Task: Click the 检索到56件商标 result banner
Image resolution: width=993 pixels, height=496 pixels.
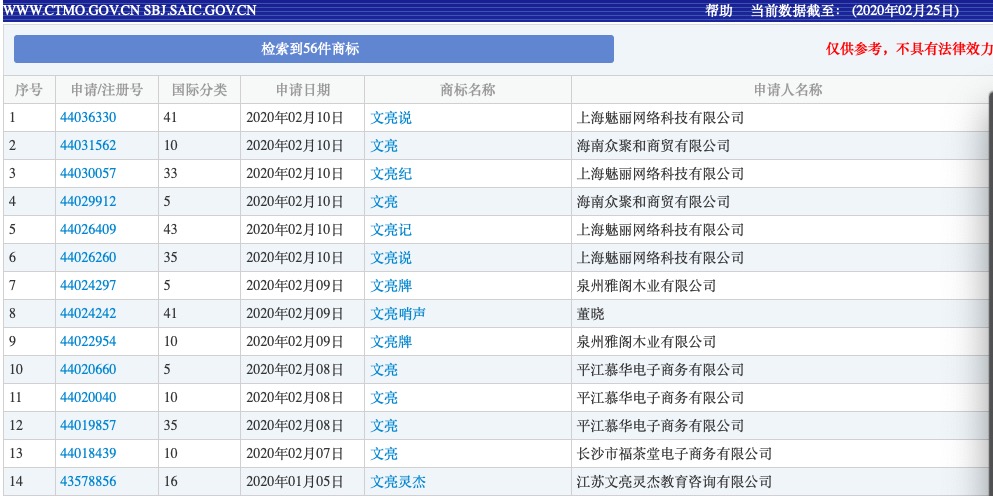Action: 313,49
